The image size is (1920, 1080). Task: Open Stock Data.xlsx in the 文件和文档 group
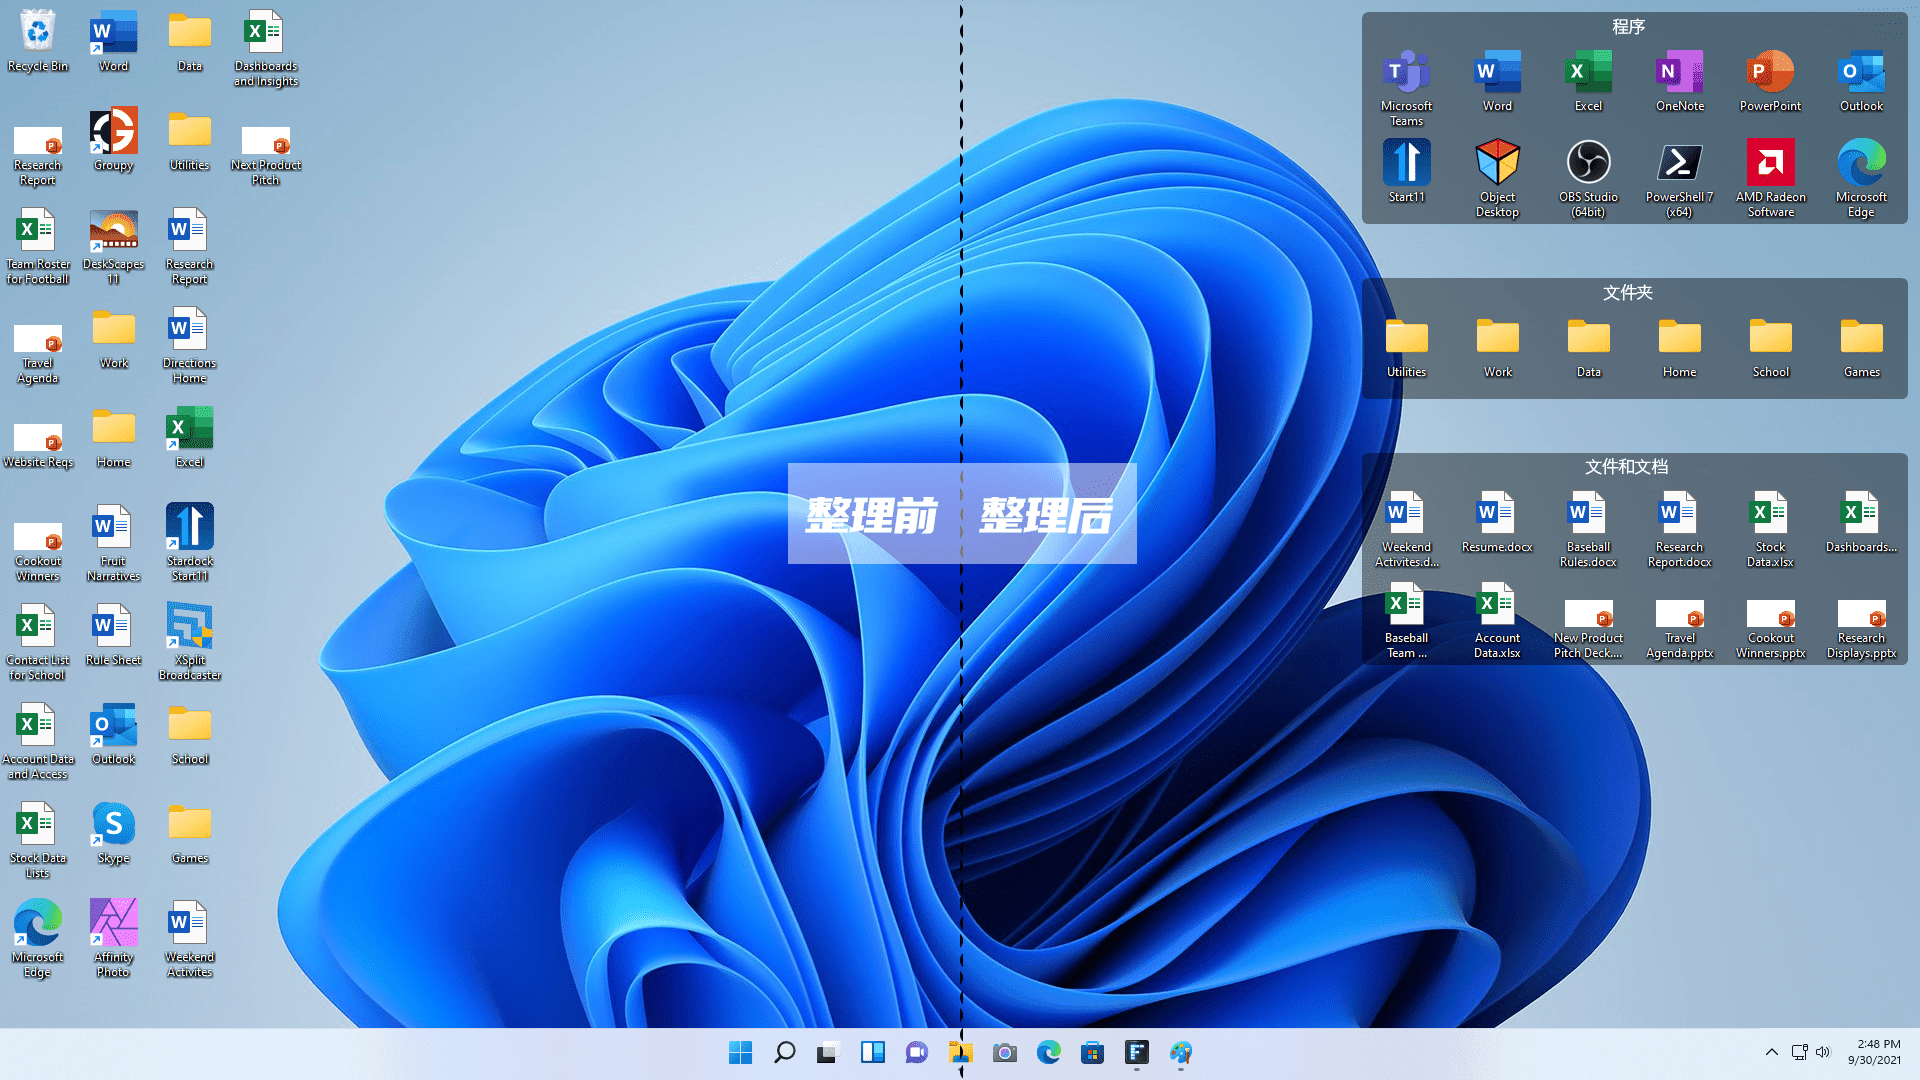pyautogui.click(x=1770, y=513)
